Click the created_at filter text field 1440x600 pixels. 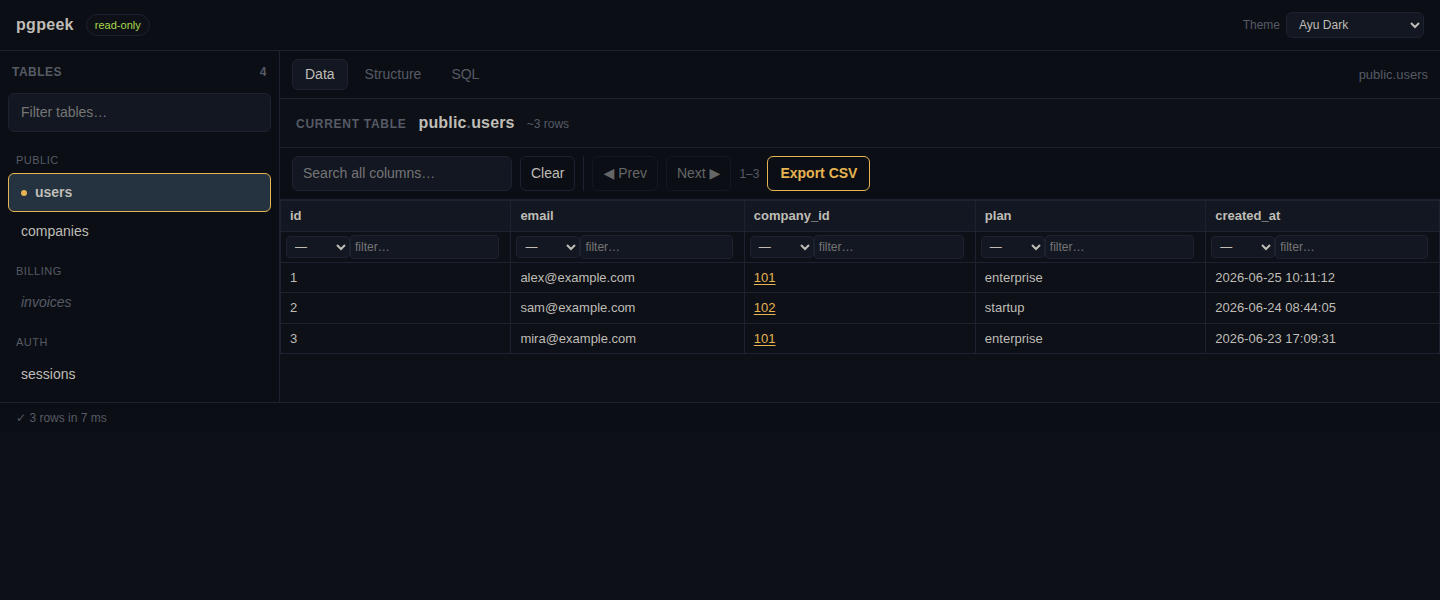[1351, 247]
